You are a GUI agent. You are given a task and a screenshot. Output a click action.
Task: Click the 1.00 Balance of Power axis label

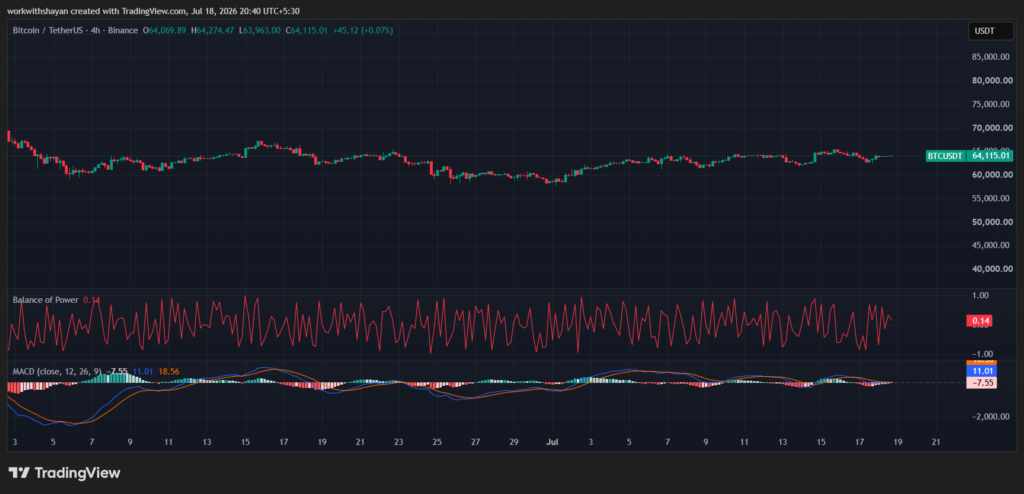(980, 295)
